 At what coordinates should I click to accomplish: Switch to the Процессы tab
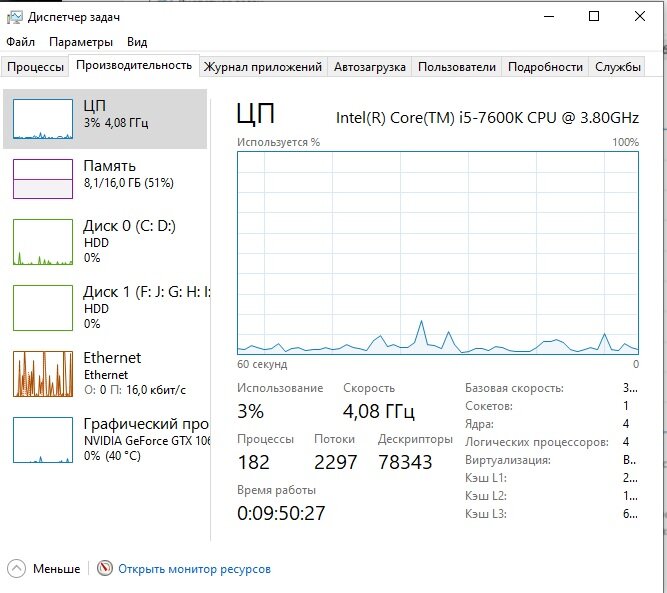[x=35, y=67]
